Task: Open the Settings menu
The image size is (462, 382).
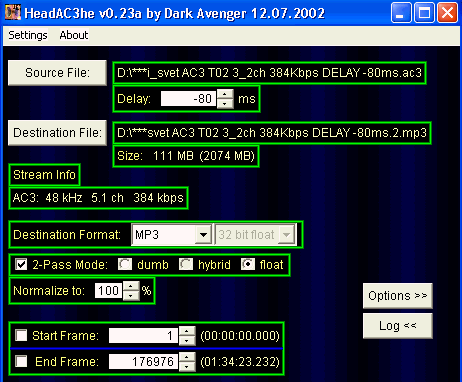Action: [28, 35]
